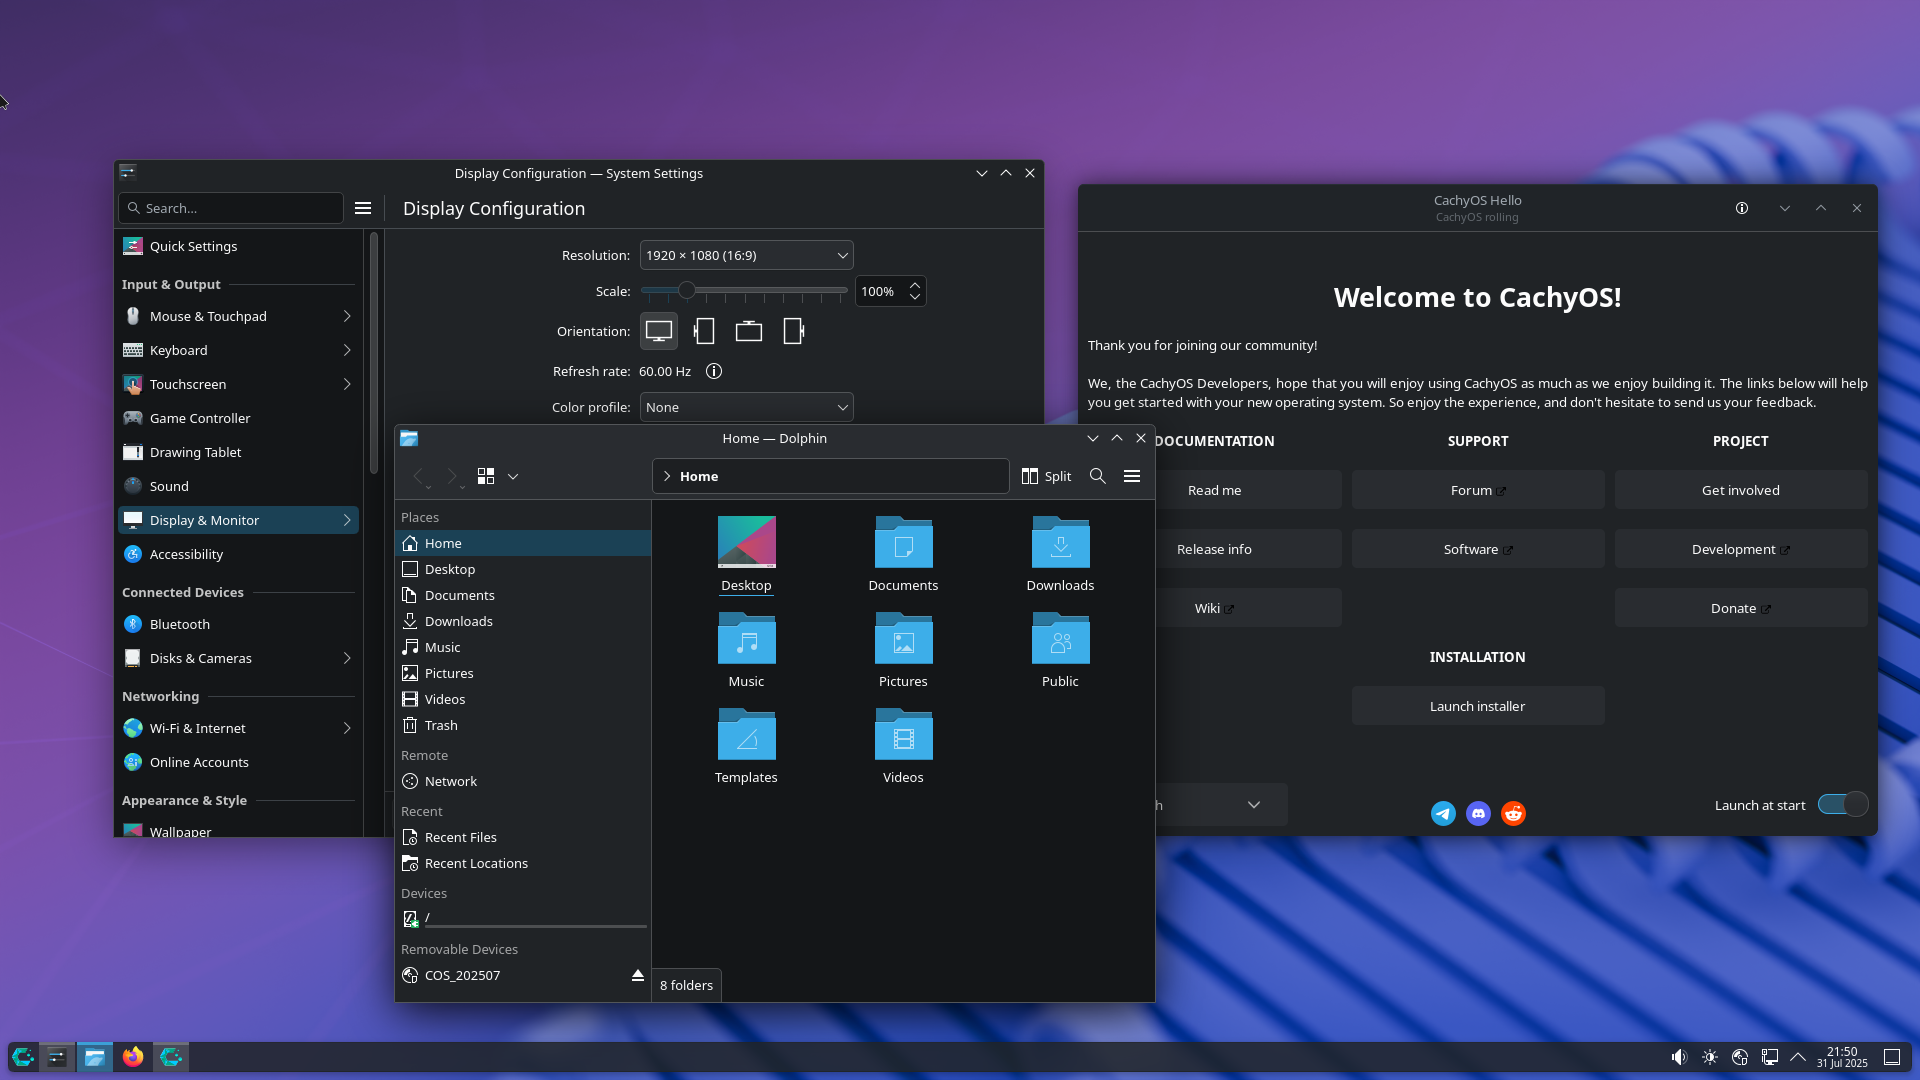Expand the Color profile combo box
Screen dimensions: 1920x1080
click(x=746, y=407)
